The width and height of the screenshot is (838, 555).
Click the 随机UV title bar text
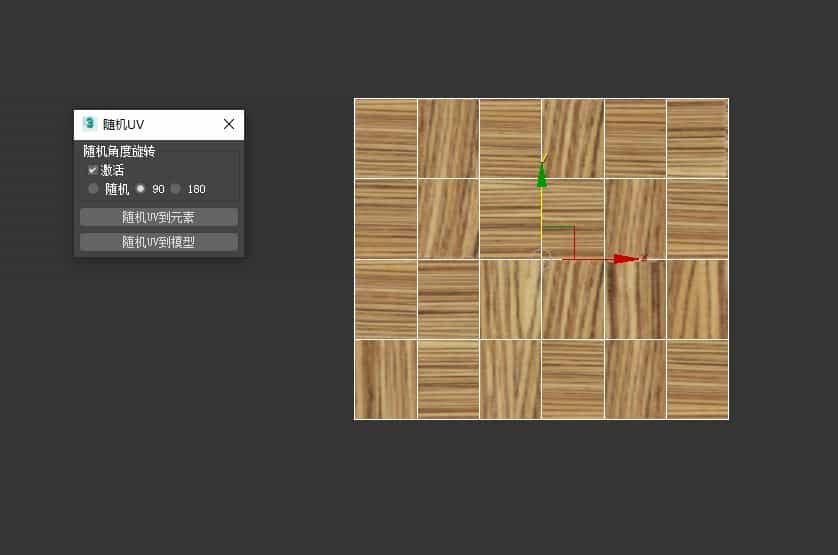pyautogui.click(x=123, y=125)
